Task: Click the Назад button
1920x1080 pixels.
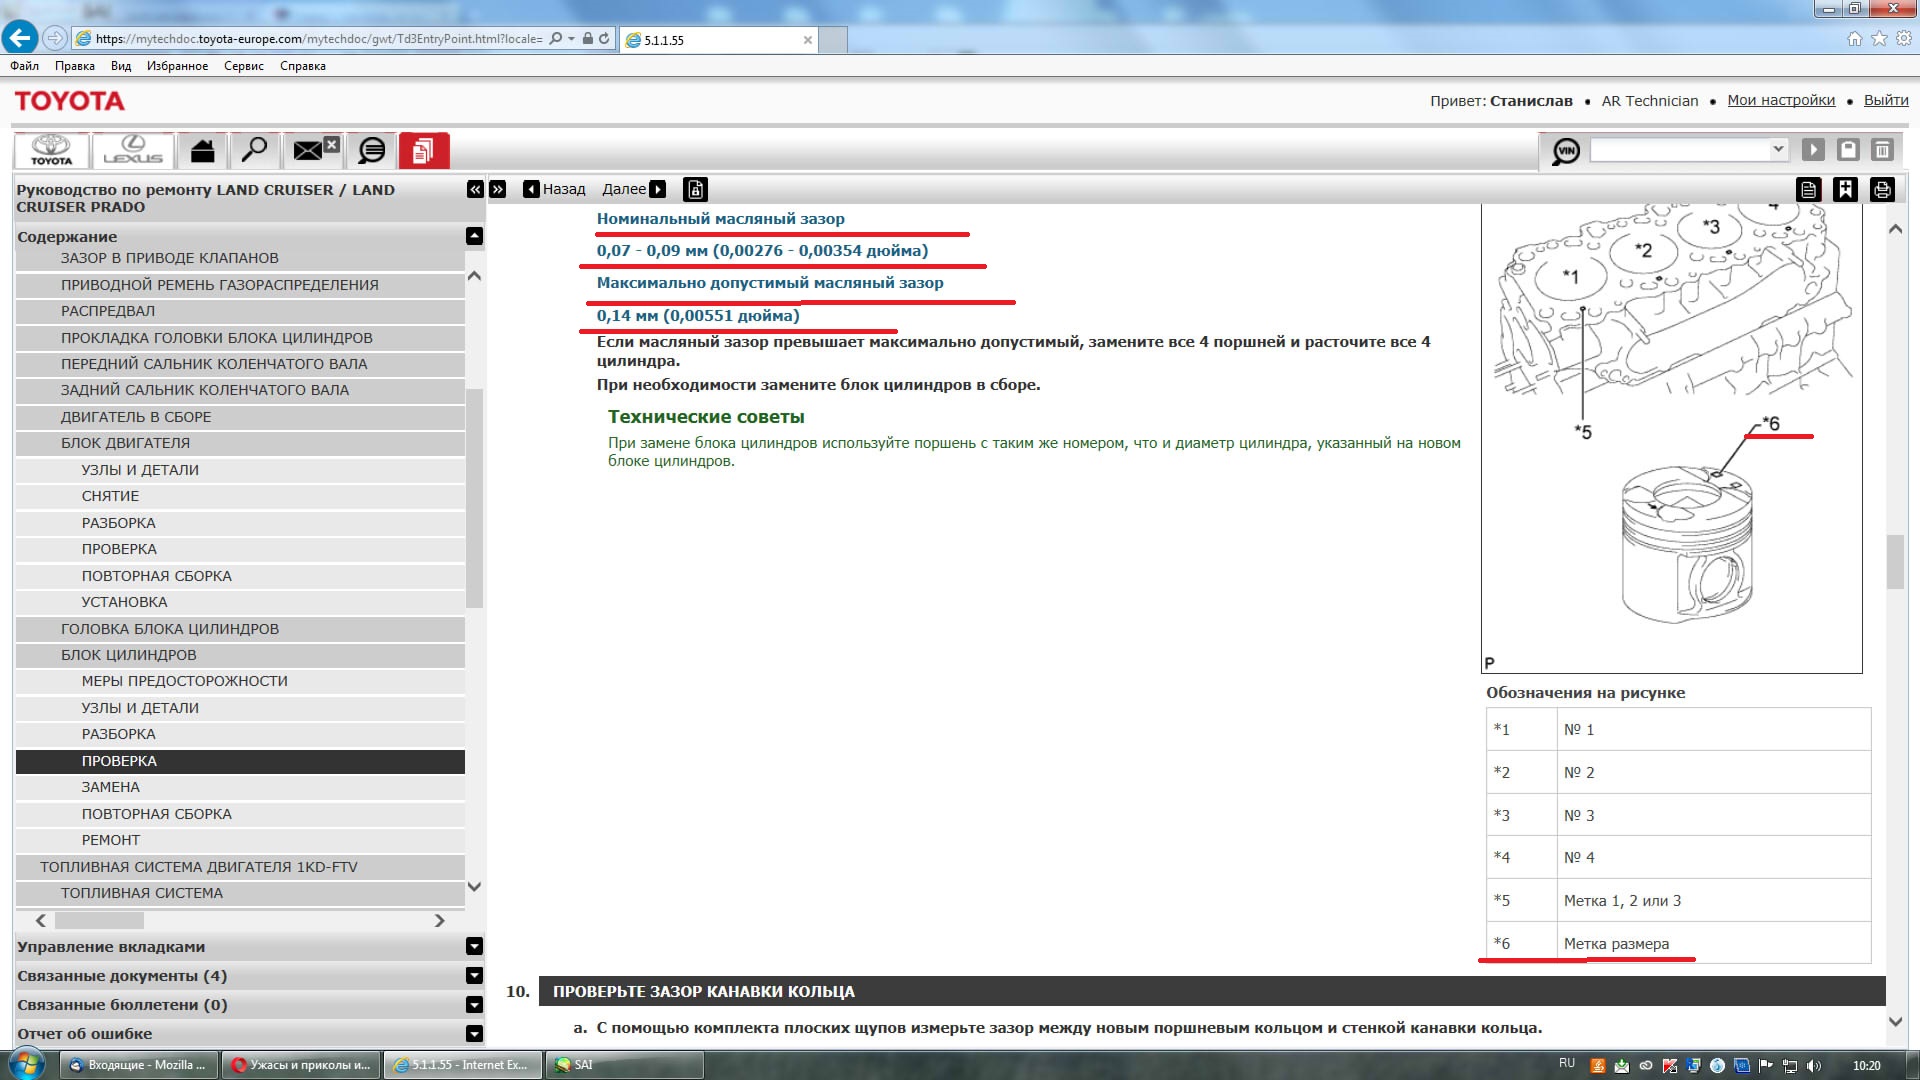Action: (x=555, y=189)
